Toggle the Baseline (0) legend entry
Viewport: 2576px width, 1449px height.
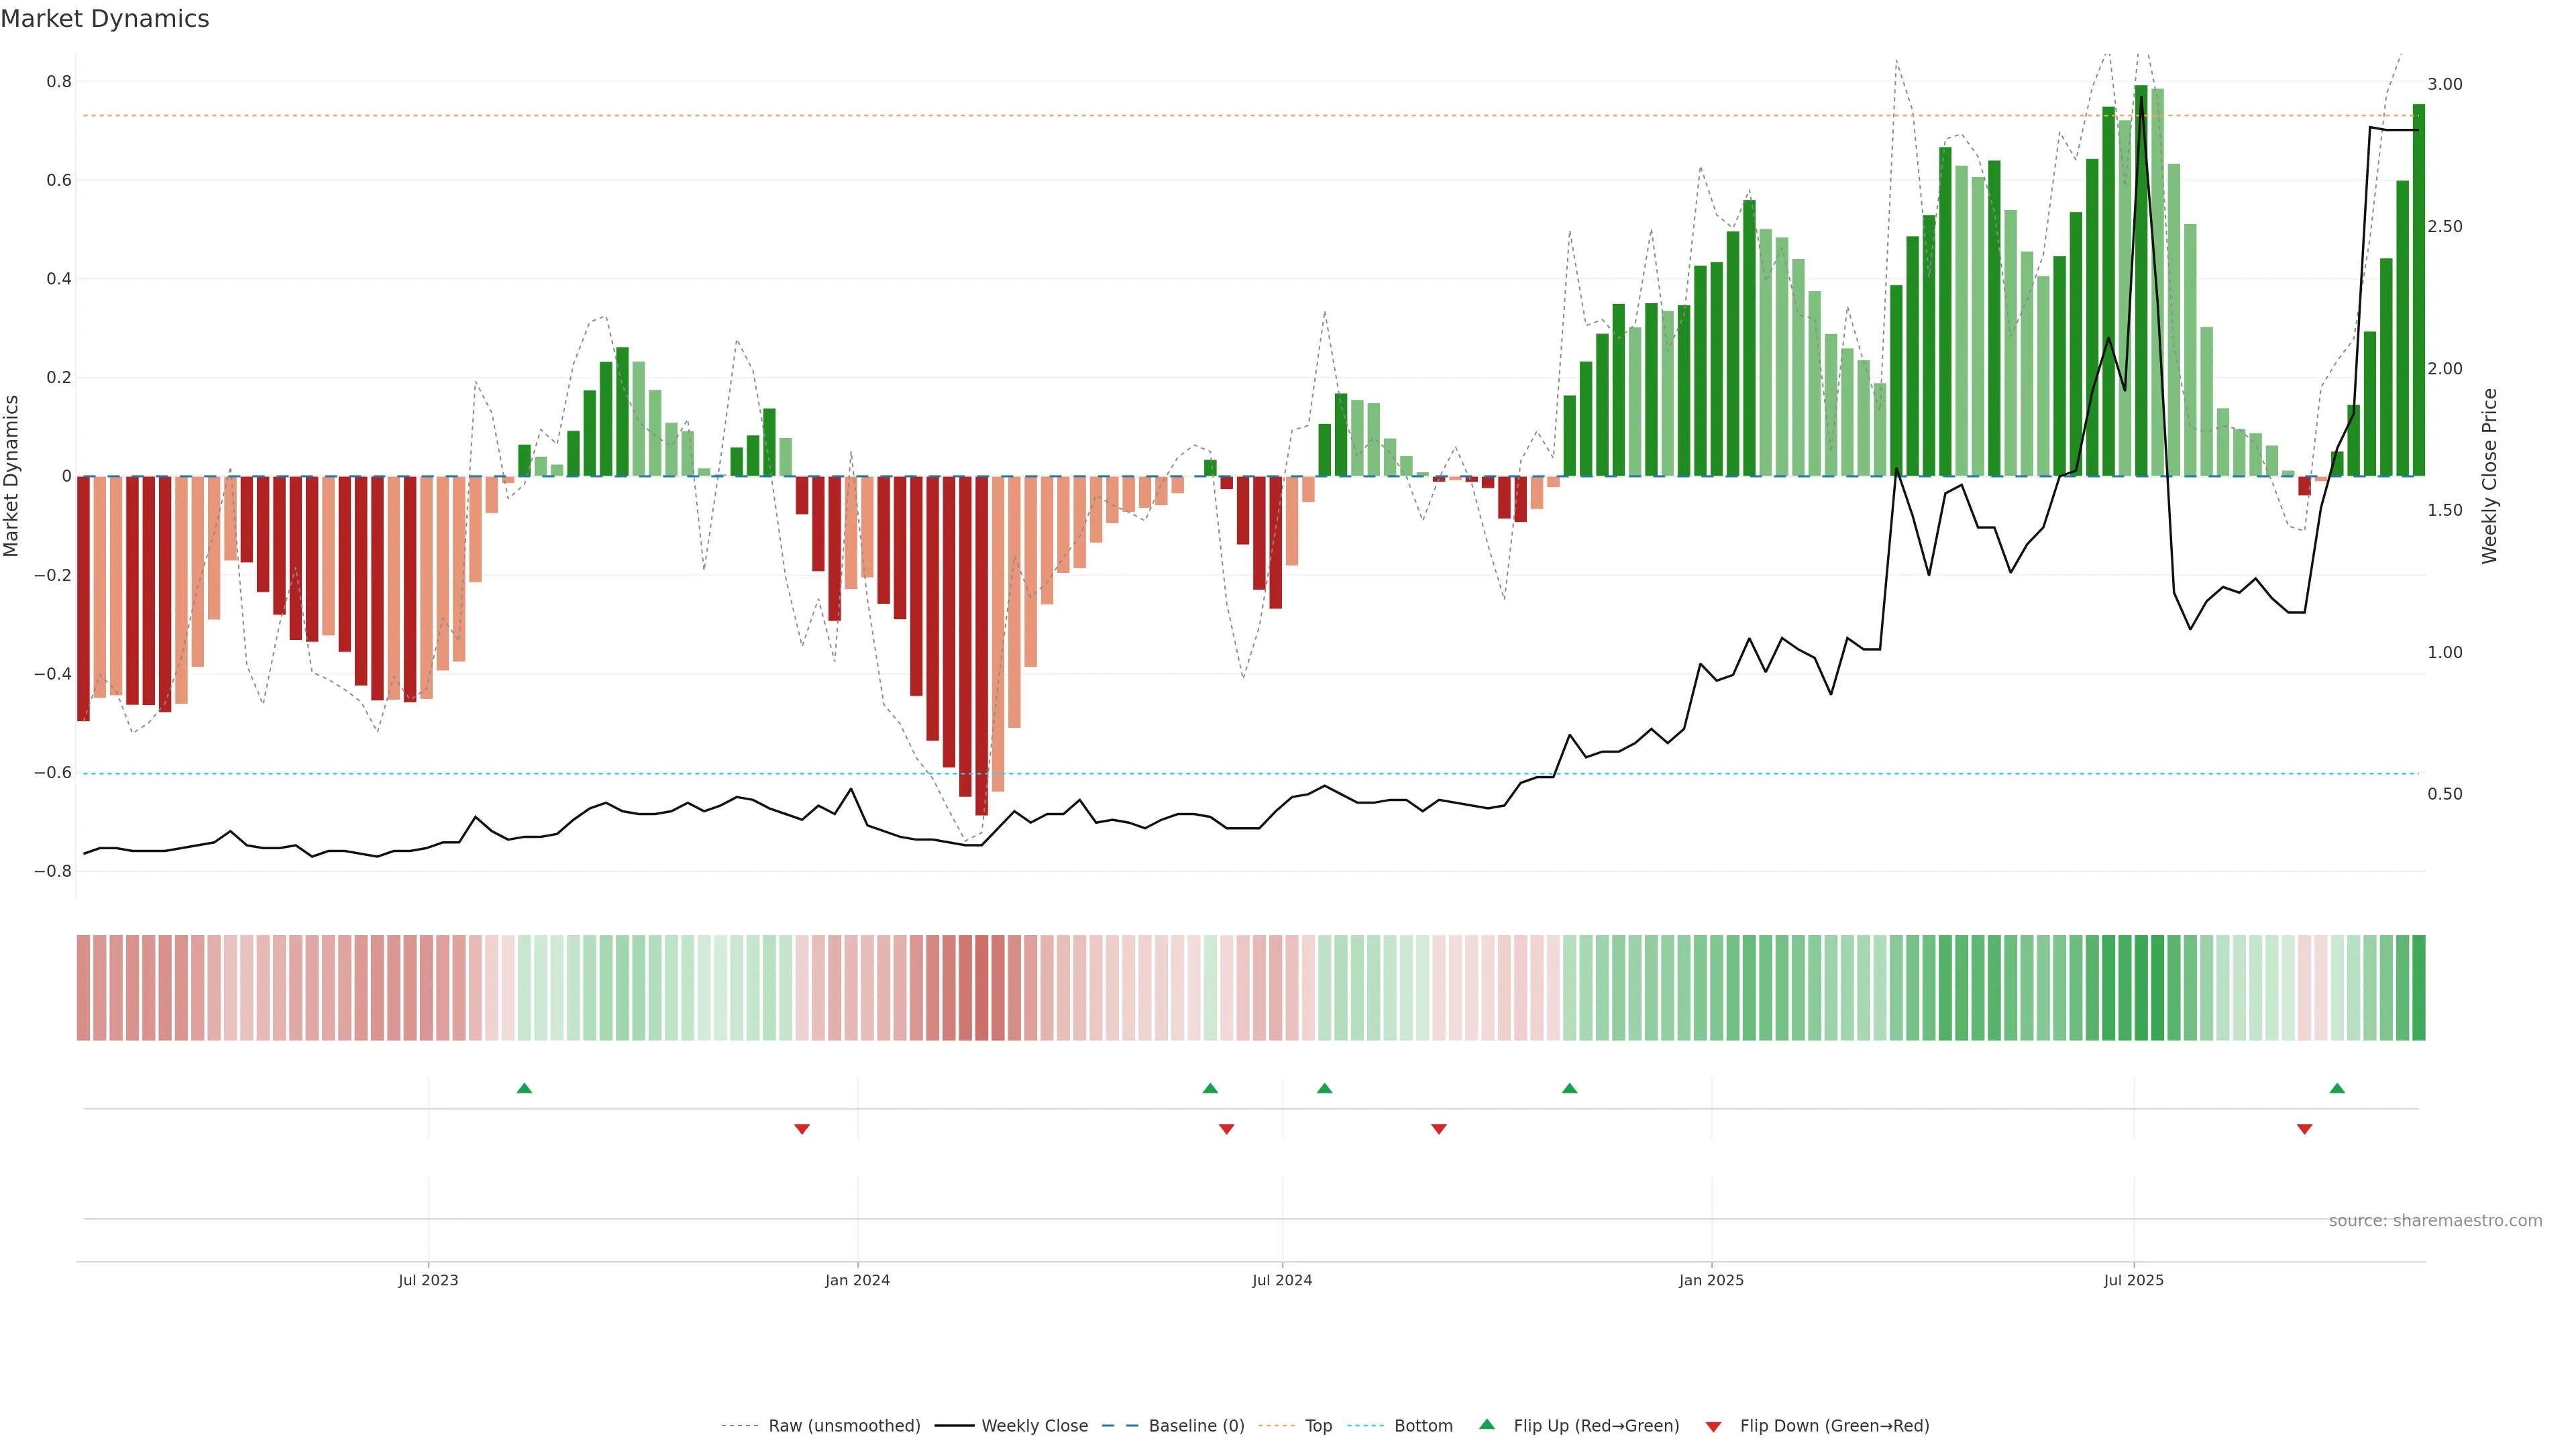(x=1196, y=1425)
